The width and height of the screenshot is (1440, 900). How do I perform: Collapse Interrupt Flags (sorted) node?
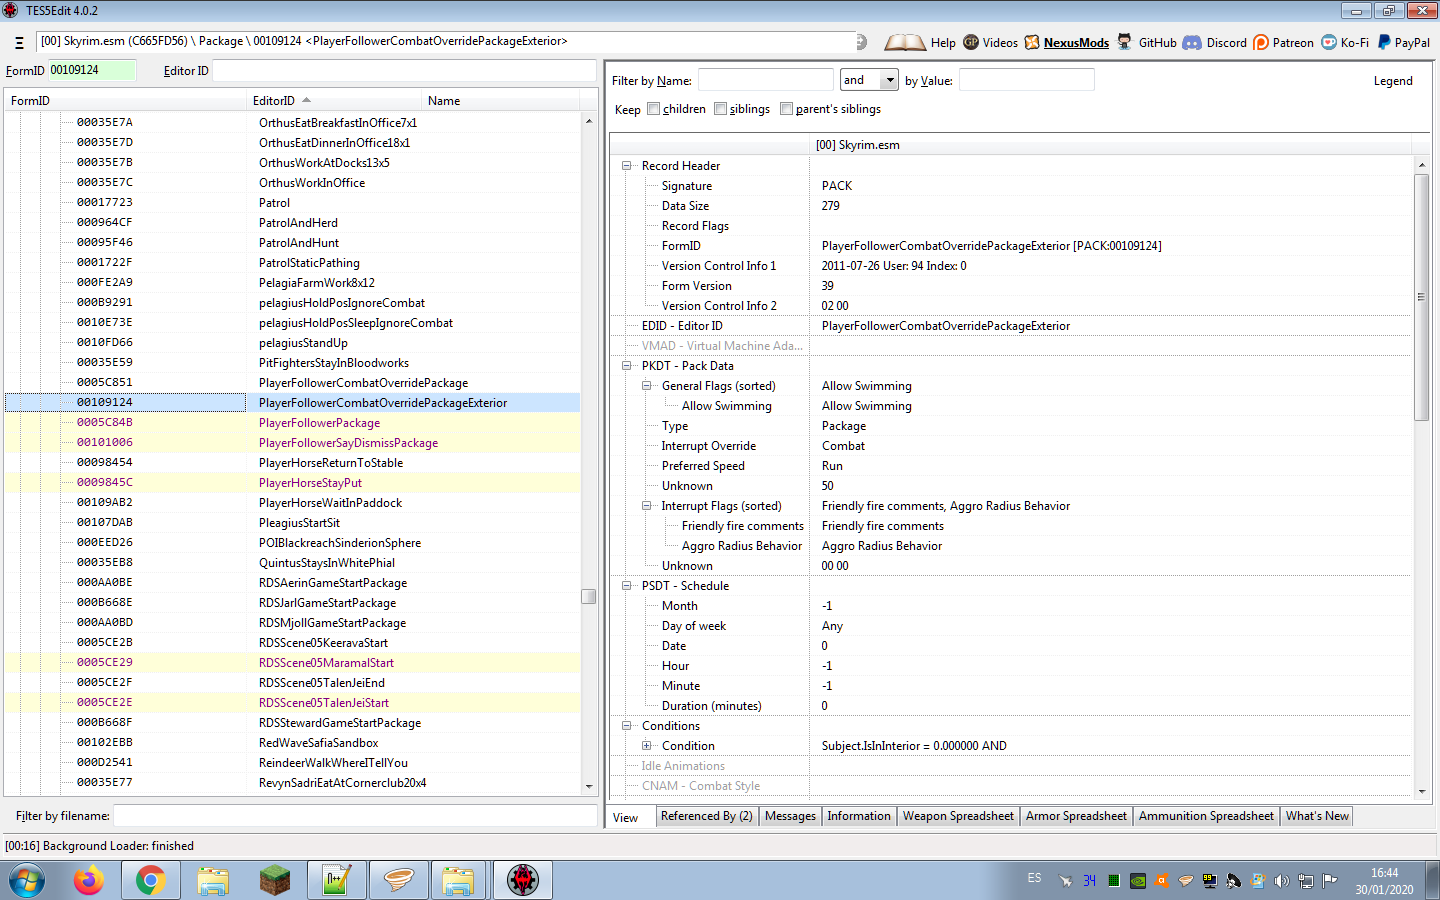pos(647,506)
